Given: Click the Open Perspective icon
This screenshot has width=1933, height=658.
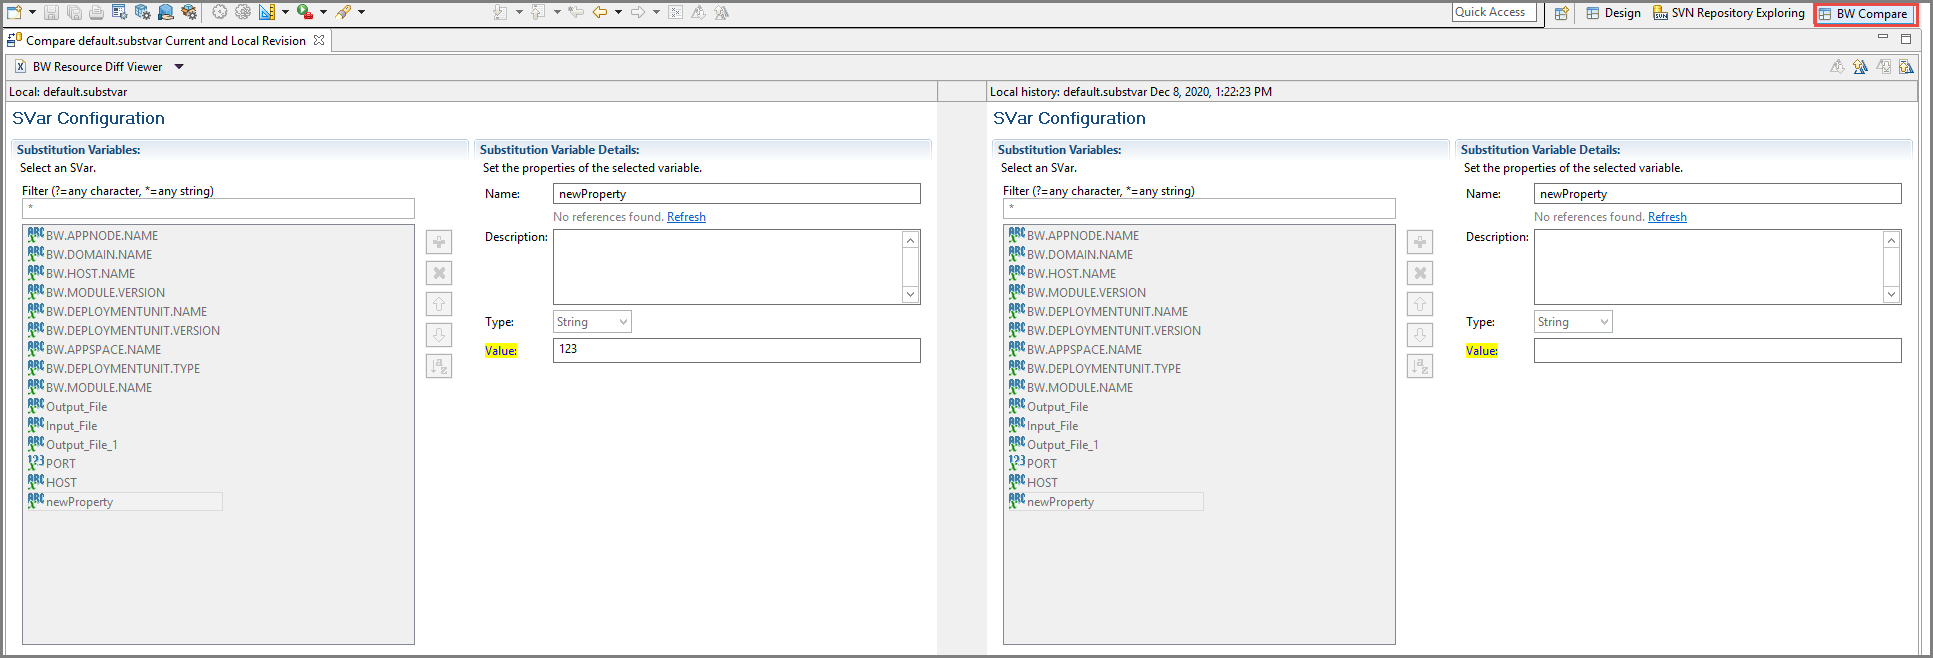Looking at the screenshot, I should point(1561,13).
